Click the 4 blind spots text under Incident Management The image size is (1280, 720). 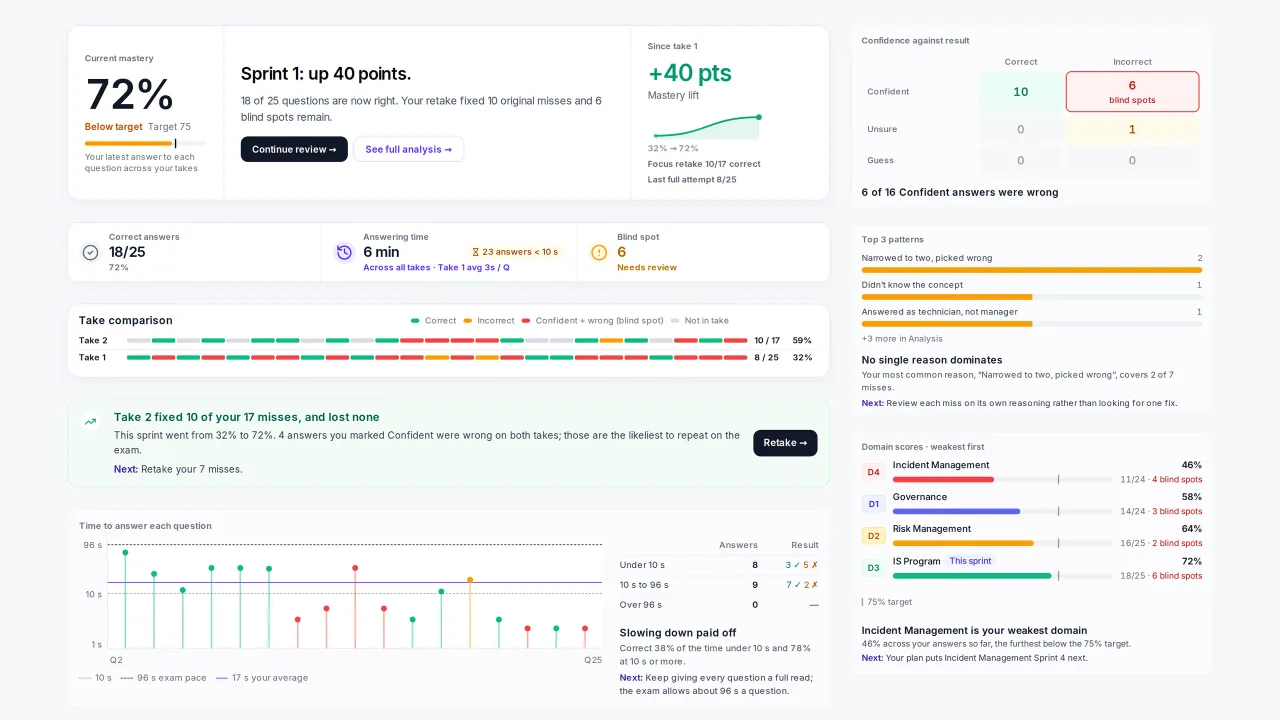(1177, 480)
